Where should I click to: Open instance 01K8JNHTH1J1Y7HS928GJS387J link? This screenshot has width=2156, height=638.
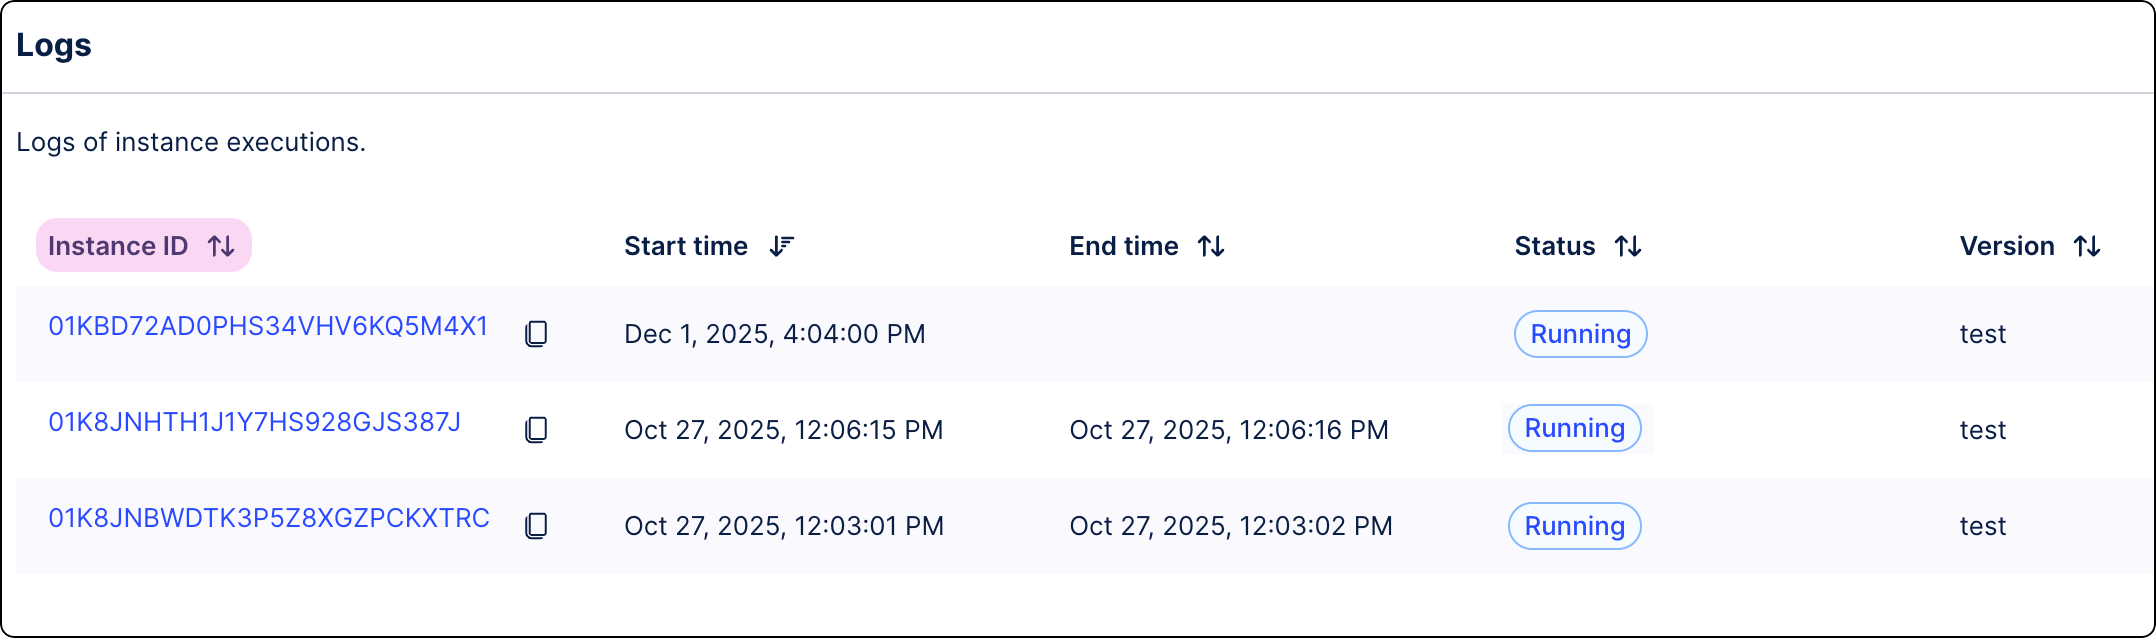point(255,422)
